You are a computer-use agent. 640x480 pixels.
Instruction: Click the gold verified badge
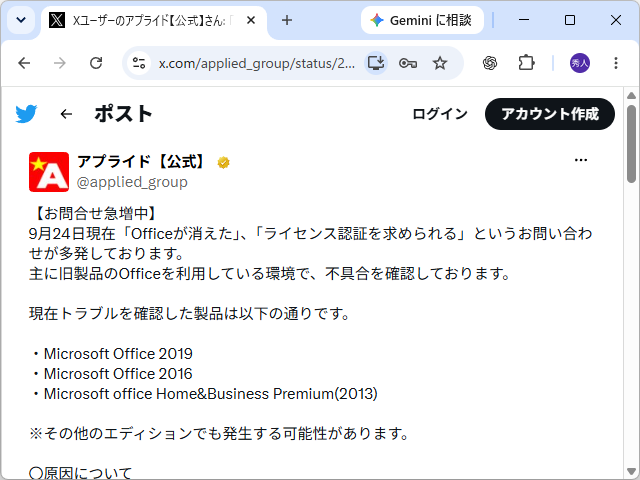223,162
